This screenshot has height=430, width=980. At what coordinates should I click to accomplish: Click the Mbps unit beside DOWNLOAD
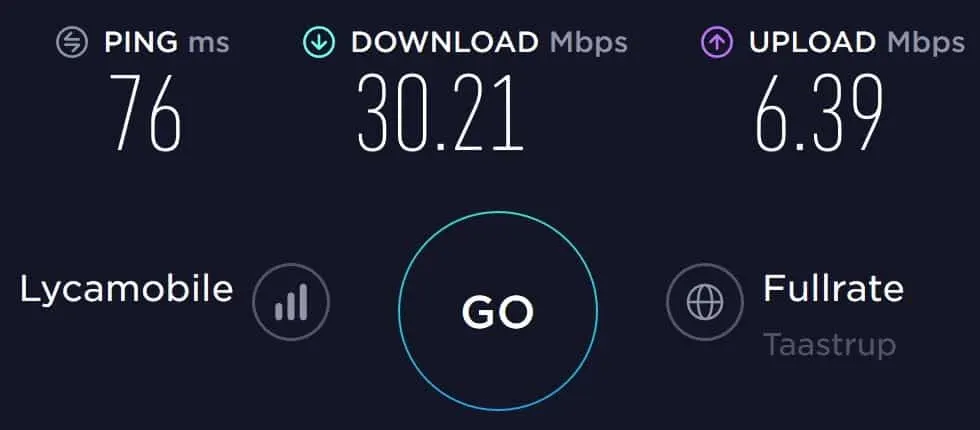click(x=589, y=43)
